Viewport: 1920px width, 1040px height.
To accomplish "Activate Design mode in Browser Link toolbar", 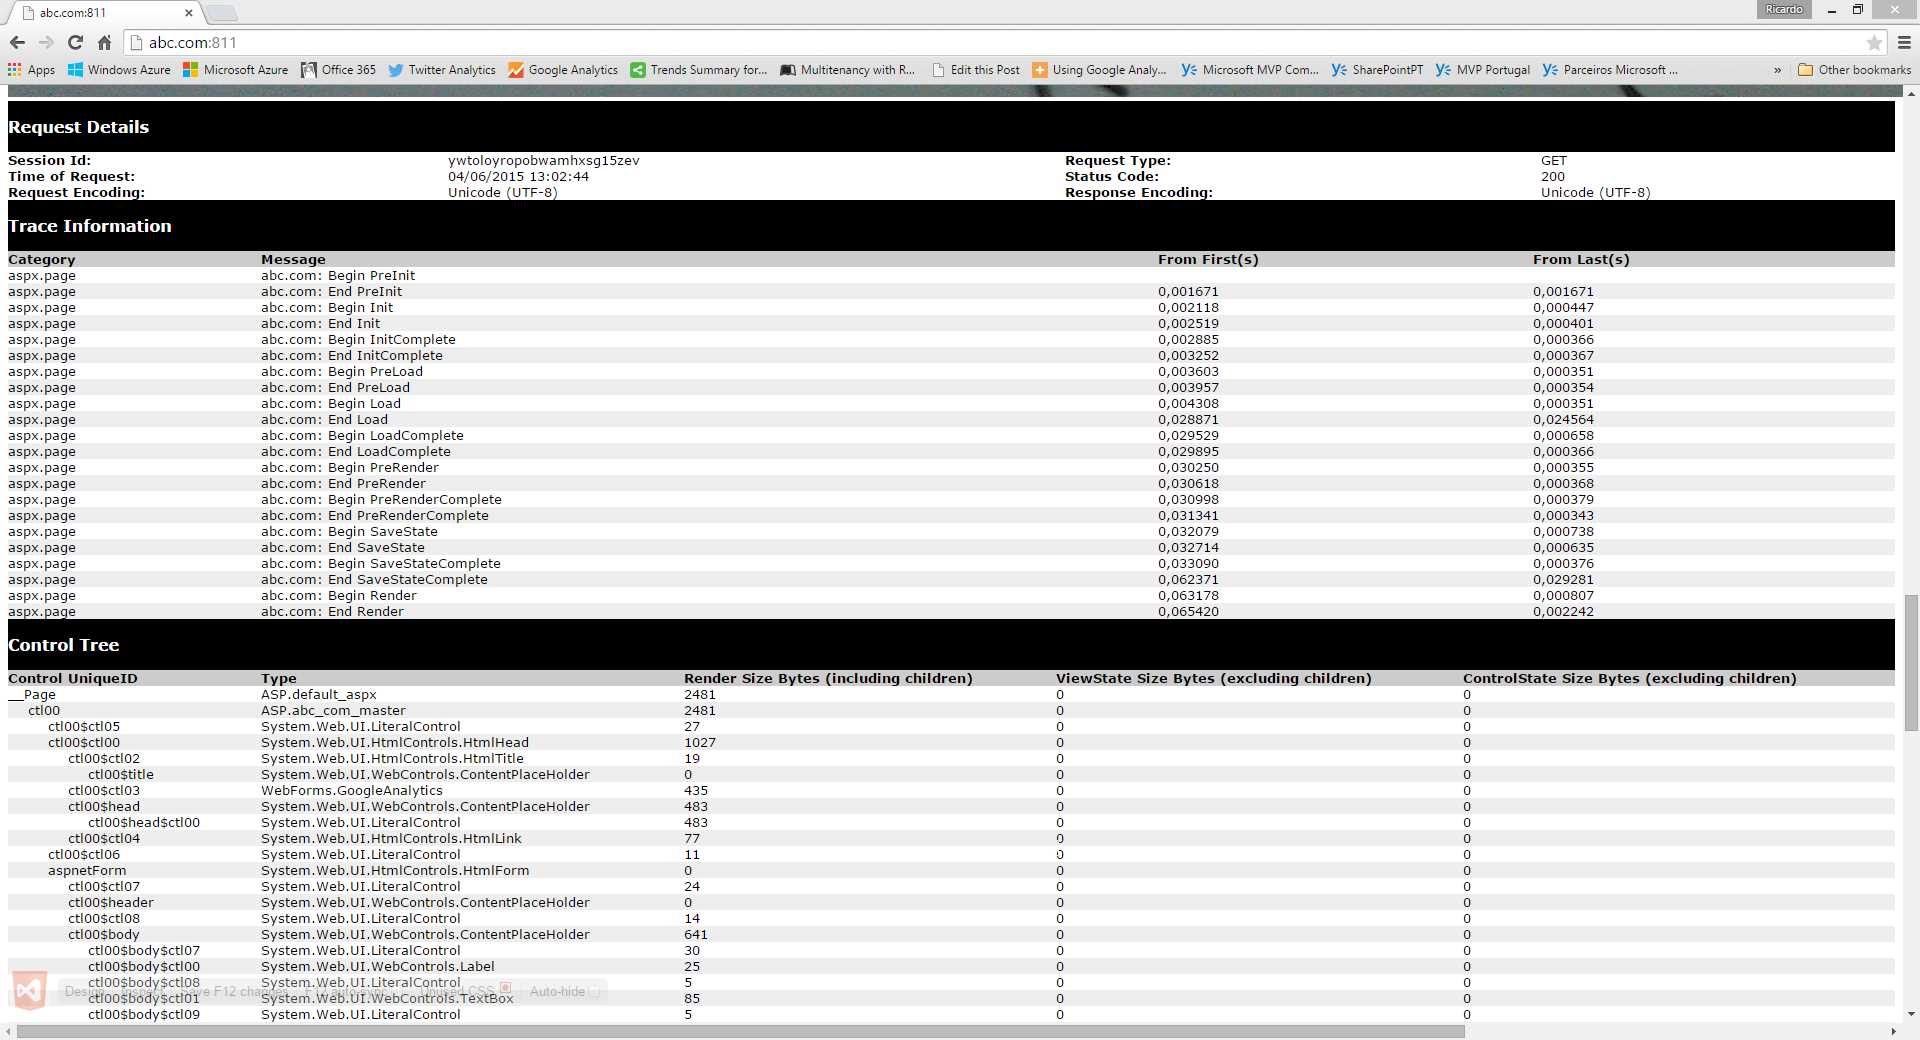I will coord(78,990).
